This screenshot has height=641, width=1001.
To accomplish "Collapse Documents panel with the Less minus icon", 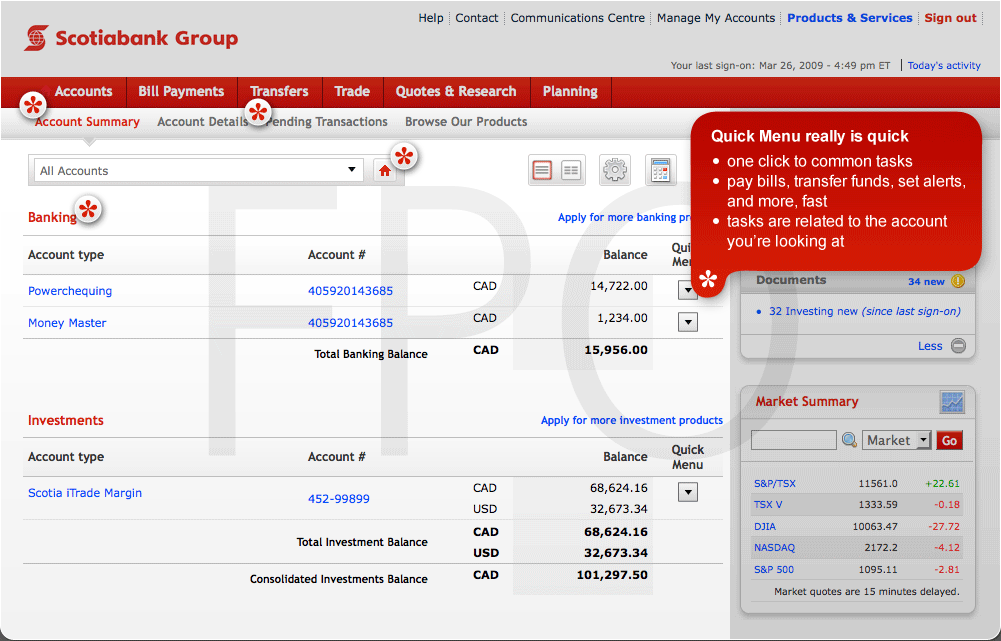I will pyautogui.click(x=958, y=346).
